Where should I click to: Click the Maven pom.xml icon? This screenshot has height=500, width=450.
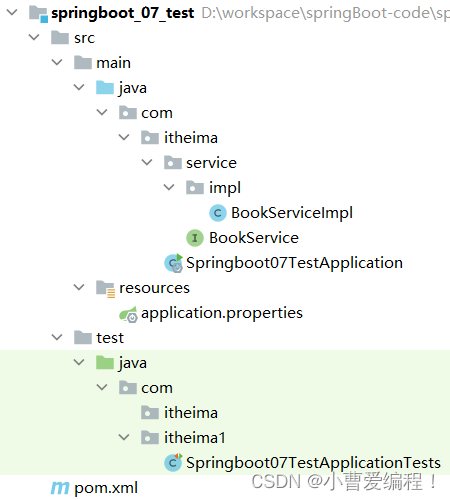tap(60, 488)
